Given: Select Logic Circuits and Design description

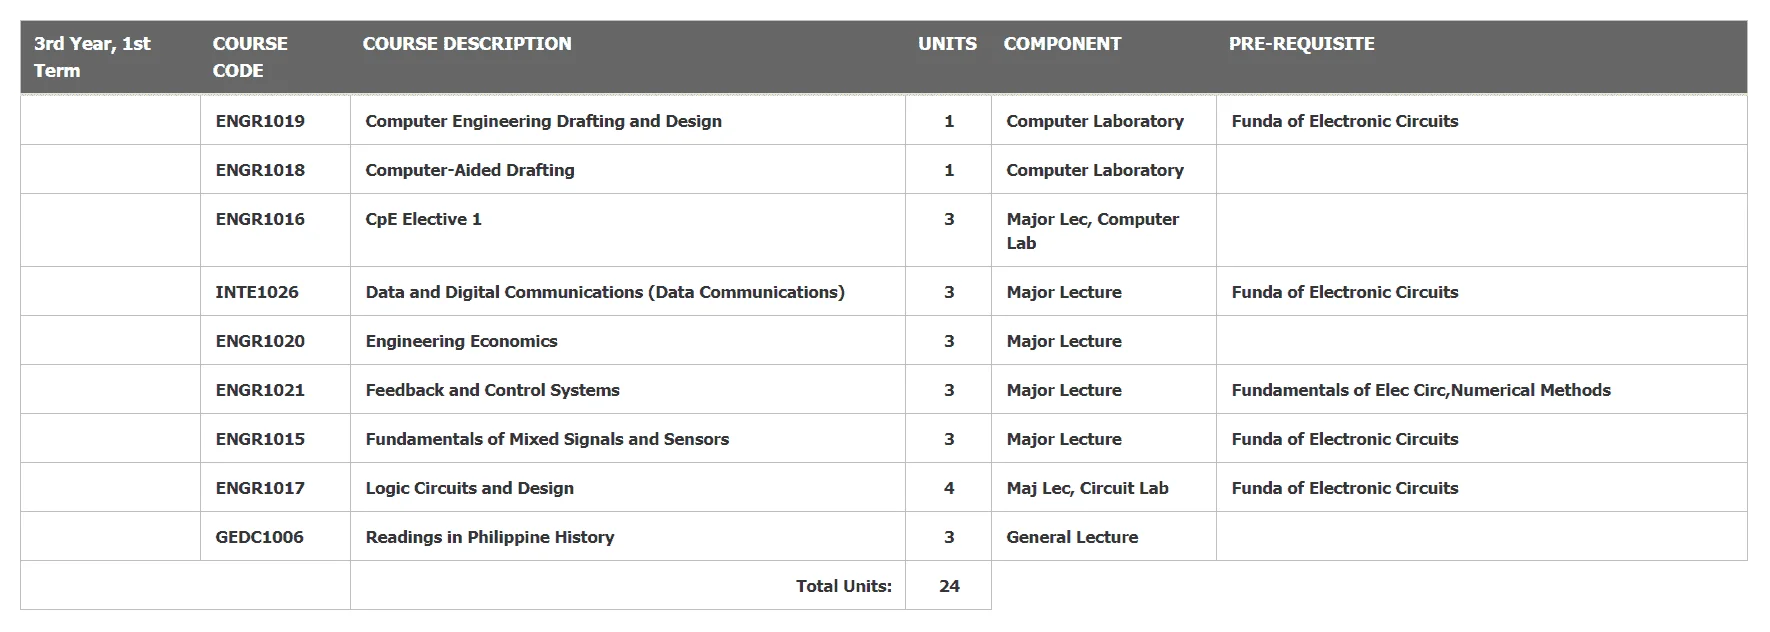Looking at the screenshot, I should pyautogui.click(x=469, y=488).
